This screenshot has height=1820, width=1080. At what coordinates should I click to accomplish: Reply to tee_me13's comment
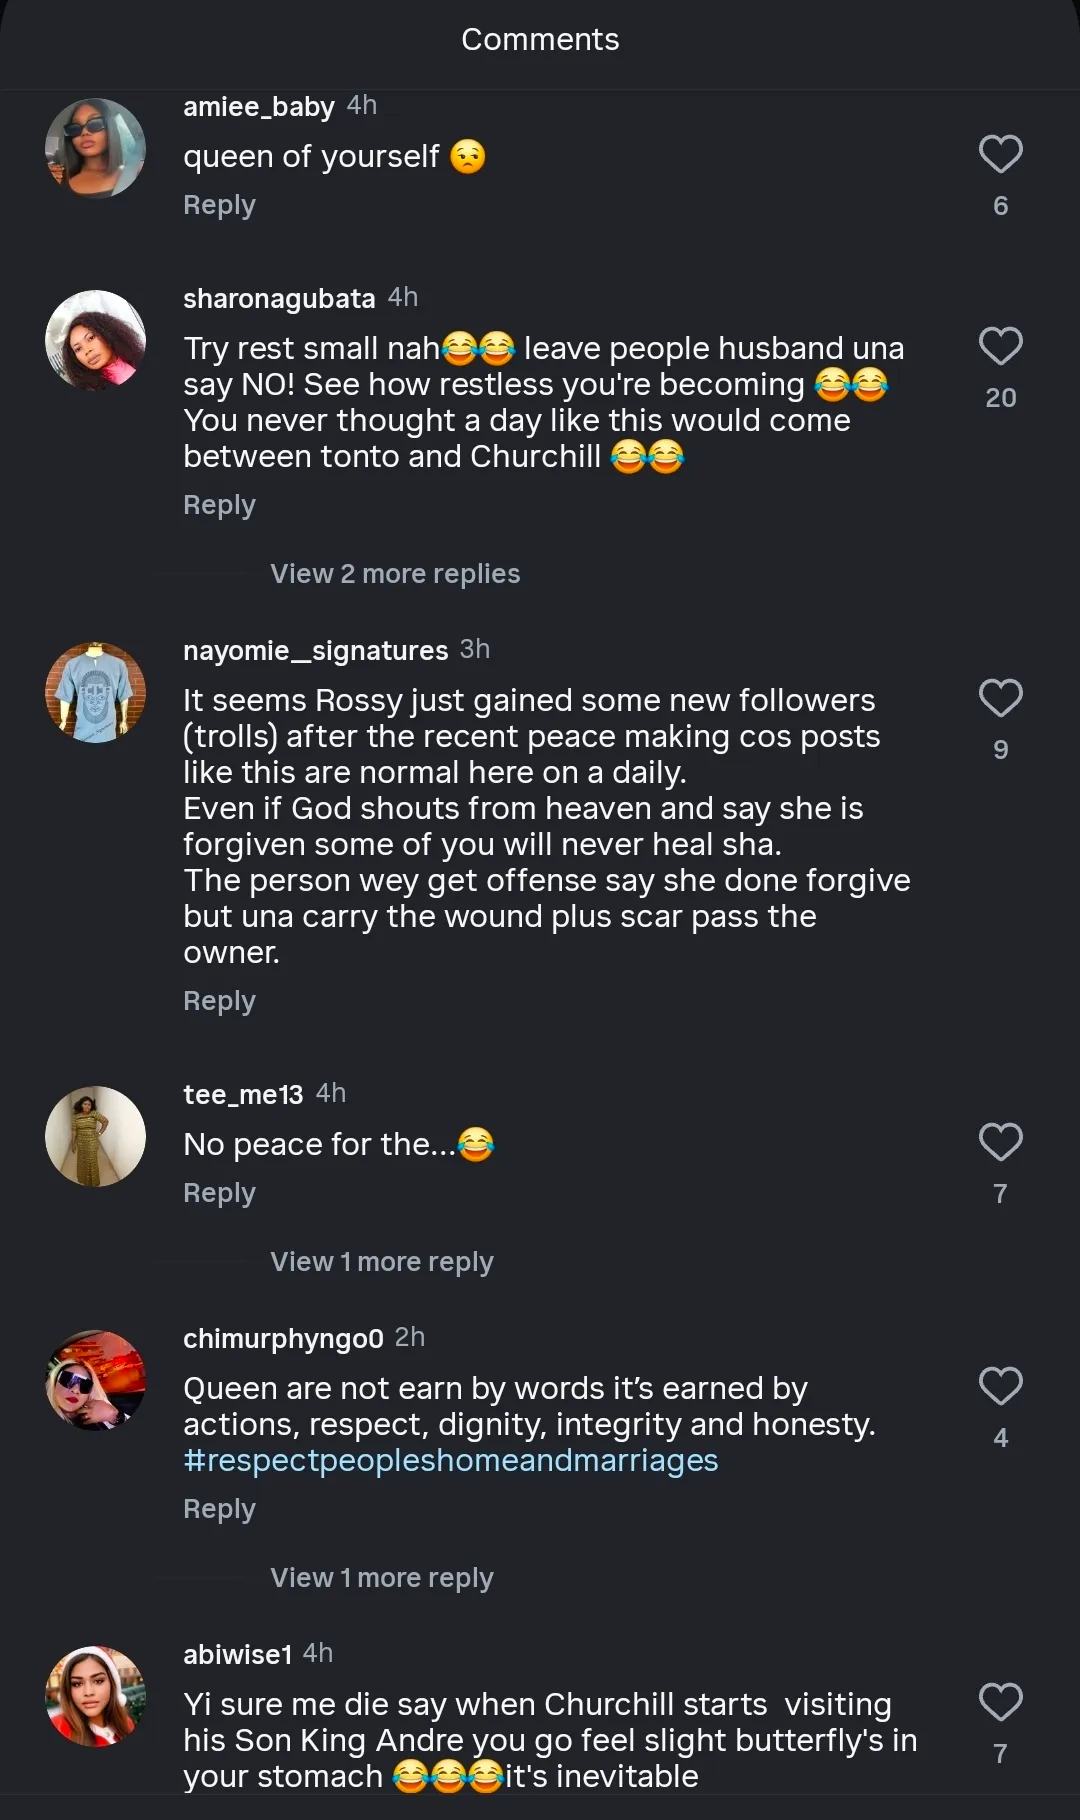coord(219,1193)
